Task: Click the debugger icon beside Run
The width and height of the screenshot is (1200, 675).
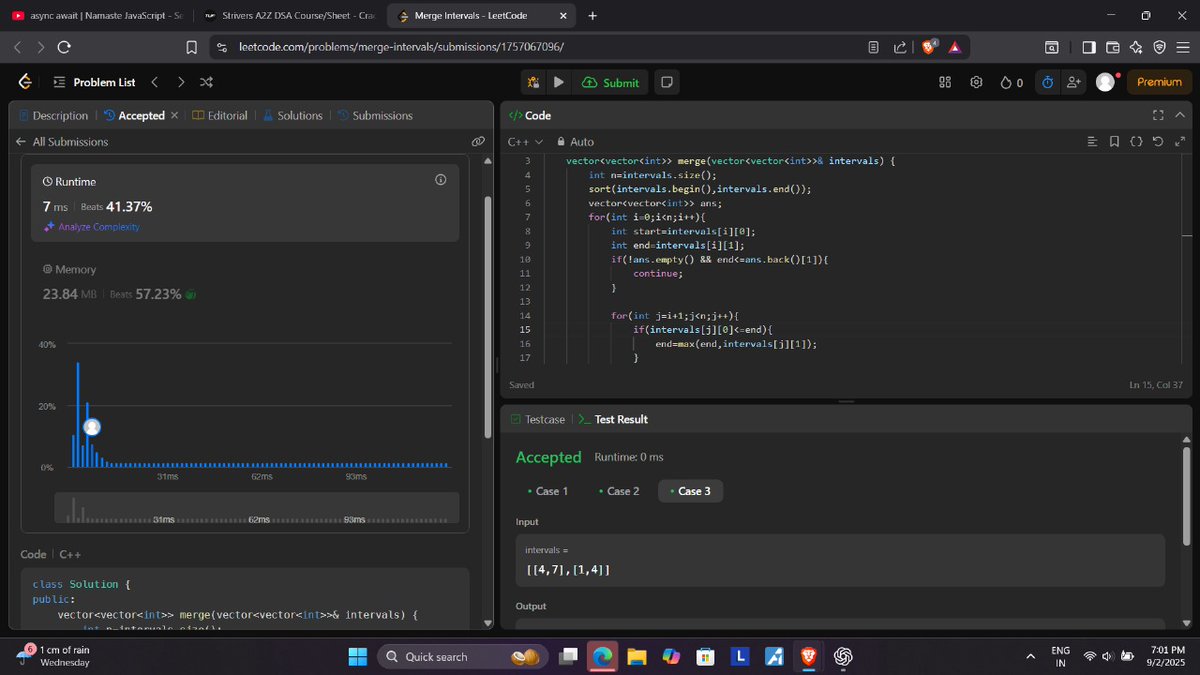Action: tap(534, 82)
